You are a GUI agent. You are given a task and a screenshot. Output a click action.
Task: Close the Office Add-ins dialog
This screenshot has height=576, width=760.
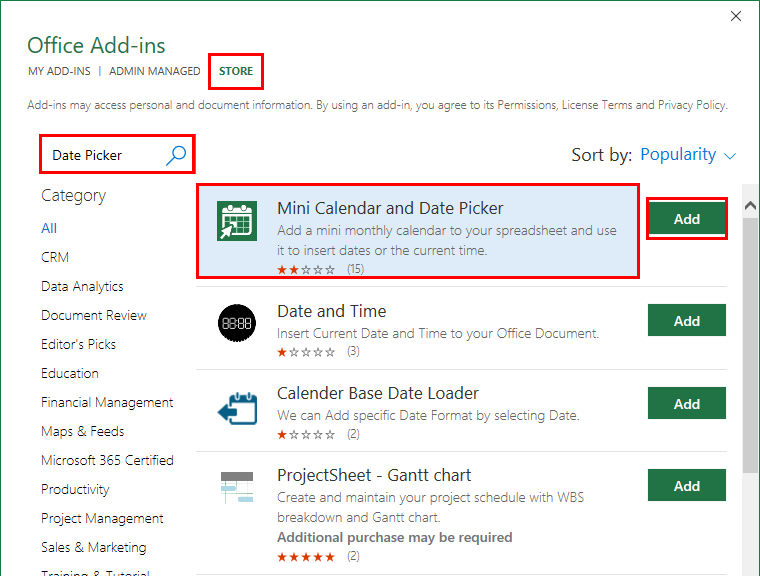736,16
